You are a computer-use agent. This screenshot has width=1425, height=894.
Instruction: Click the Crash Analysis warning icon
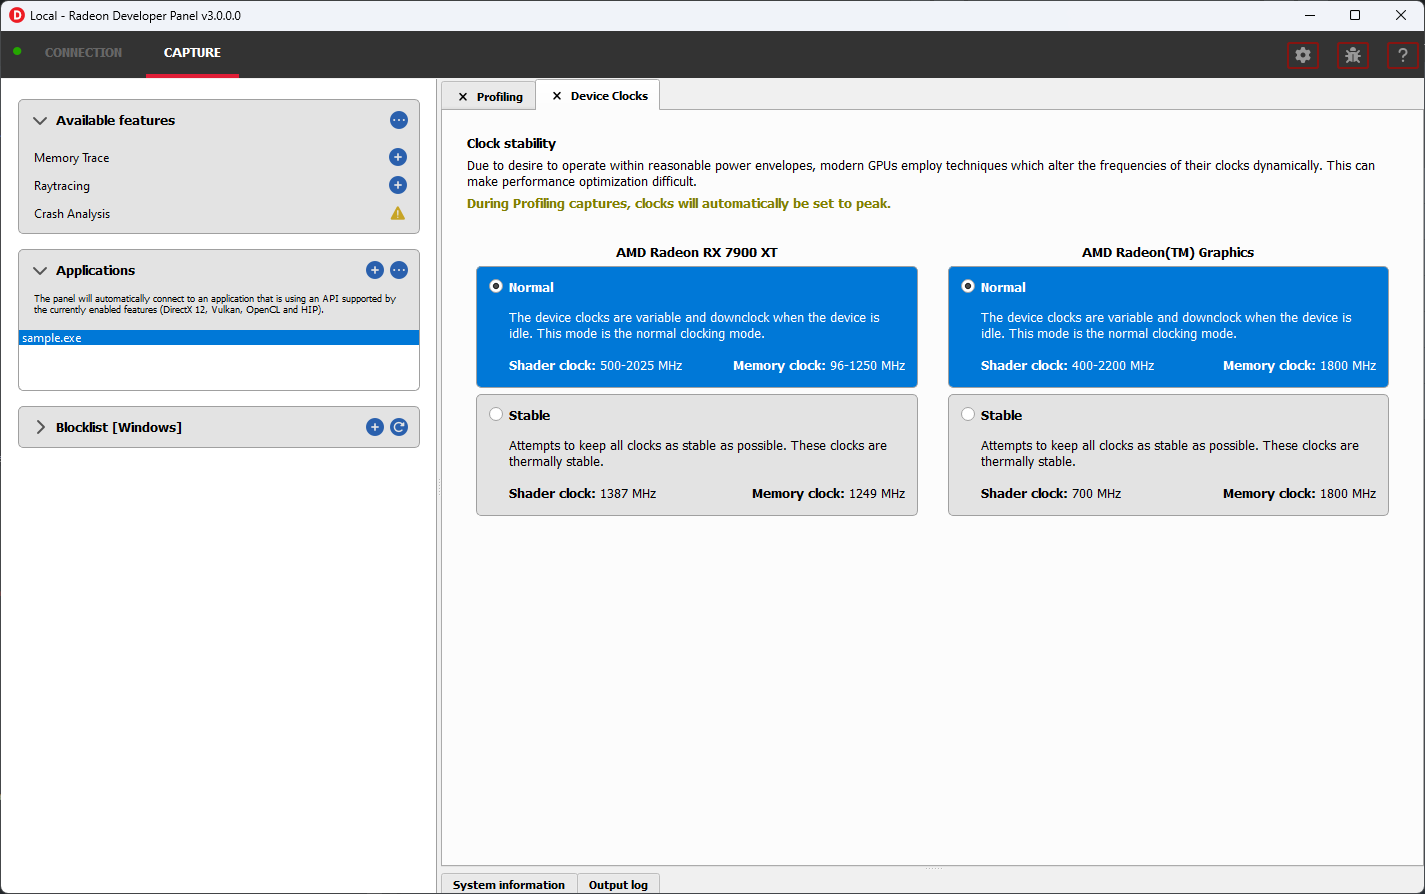[398, 213]
